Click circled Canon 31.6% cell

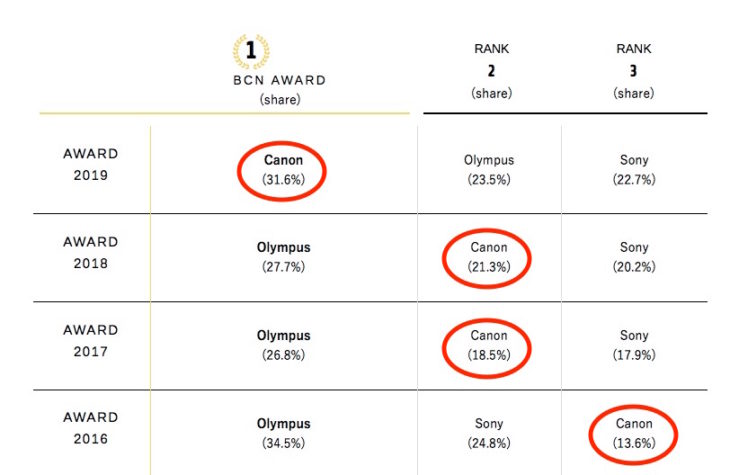tap(282, 170)
